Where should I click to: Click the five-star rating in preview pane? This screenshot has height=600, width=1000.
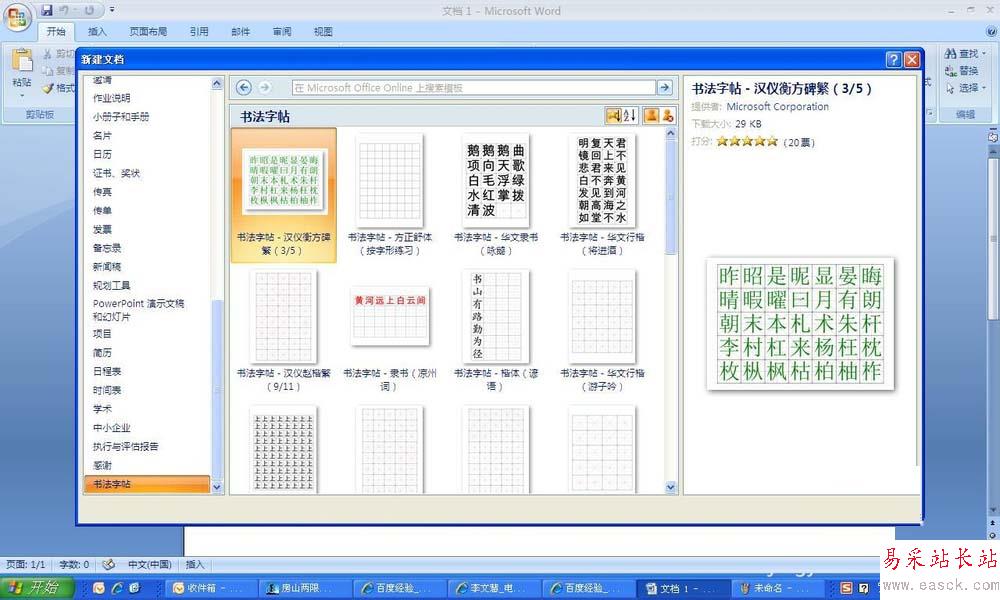pyautogui.click(x=747, y=142)
